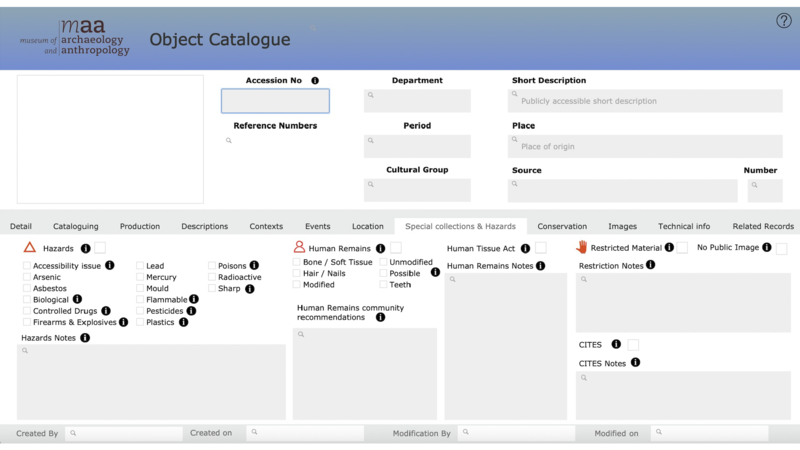Tick the main Hazards checkbox
800x450 pixels.
(100, 248)
